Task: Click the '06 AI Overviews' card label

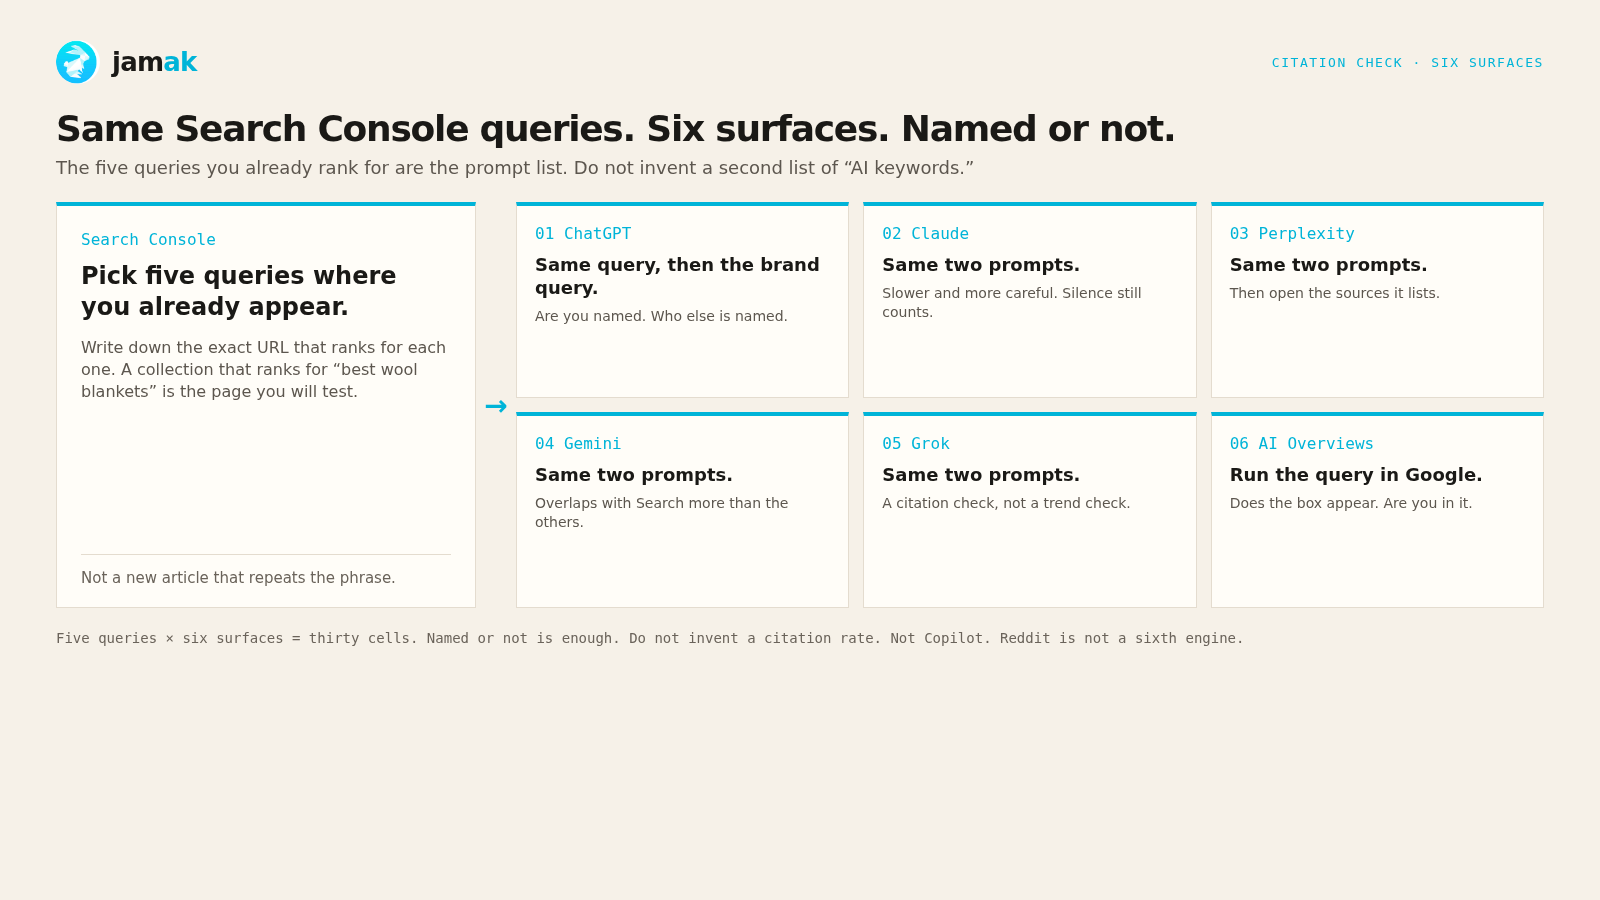Action: 1302,444
